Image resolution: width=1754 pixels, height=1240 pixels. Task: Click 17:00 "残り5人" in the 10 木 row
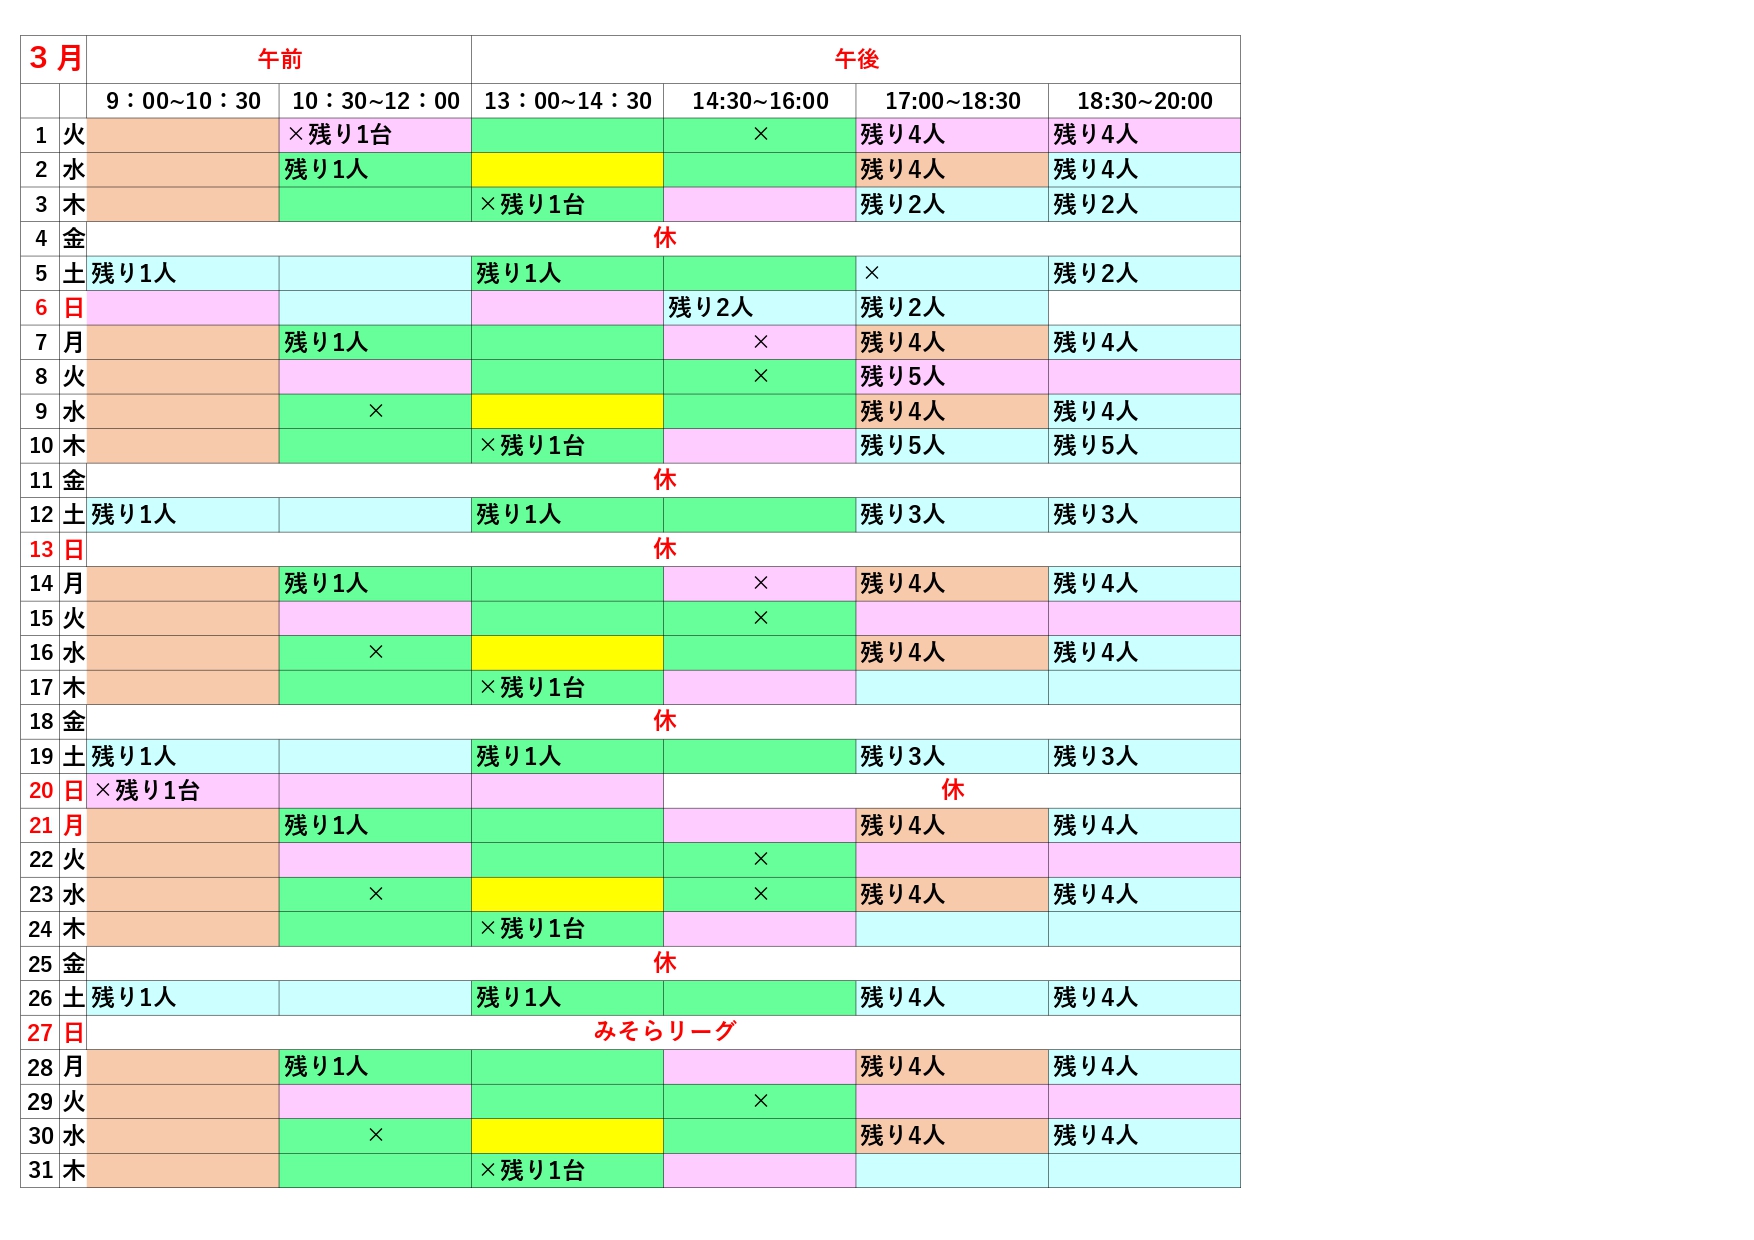[x=902, y=446]
